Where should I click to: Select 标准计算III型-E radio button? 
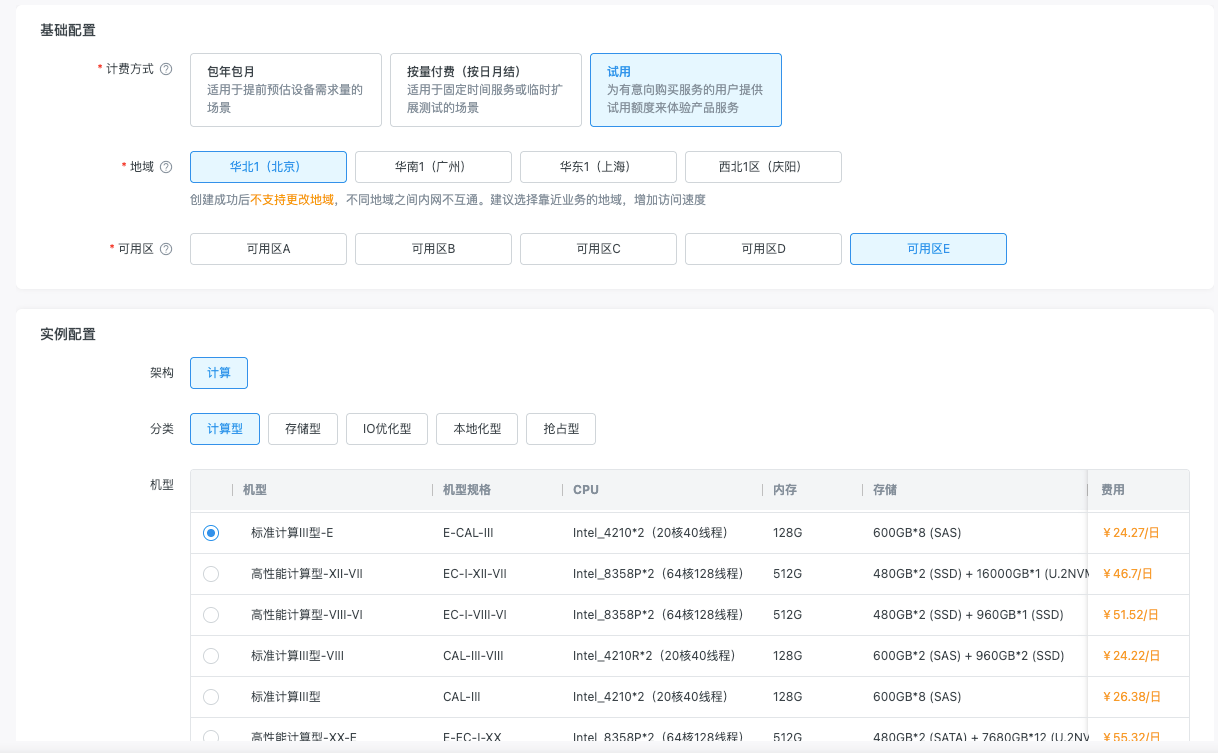(x=211, y=533)
